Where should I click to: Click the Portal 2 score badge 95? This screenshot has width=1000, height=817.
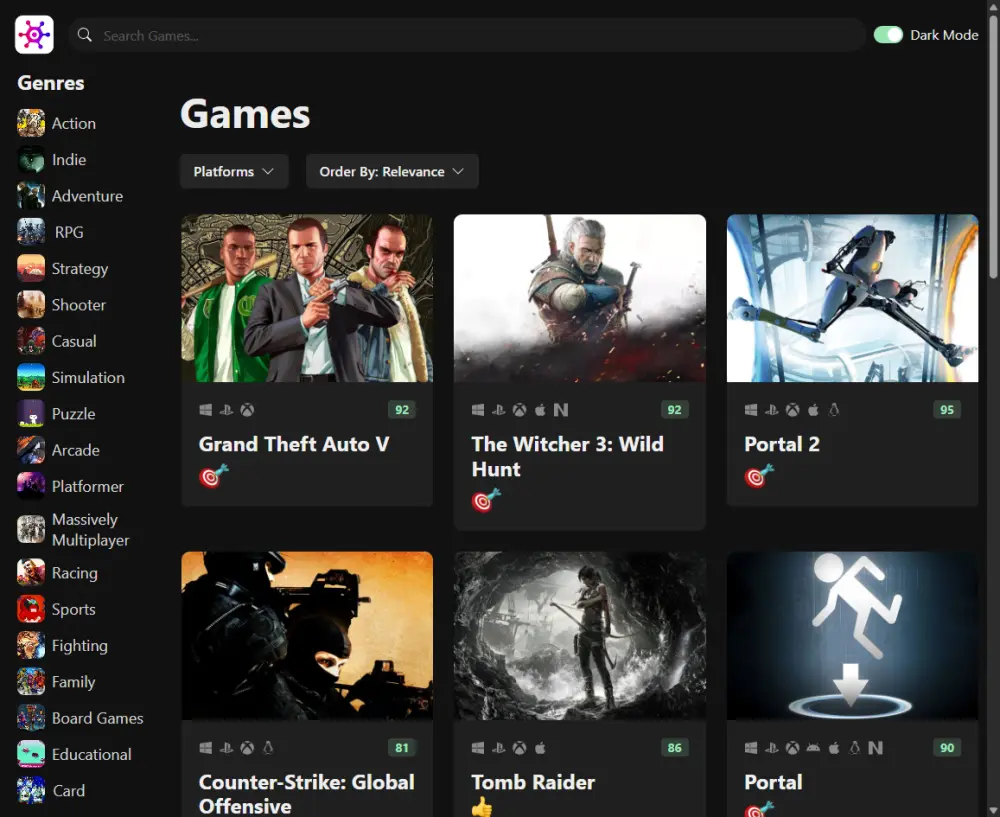tap(947, 409)
